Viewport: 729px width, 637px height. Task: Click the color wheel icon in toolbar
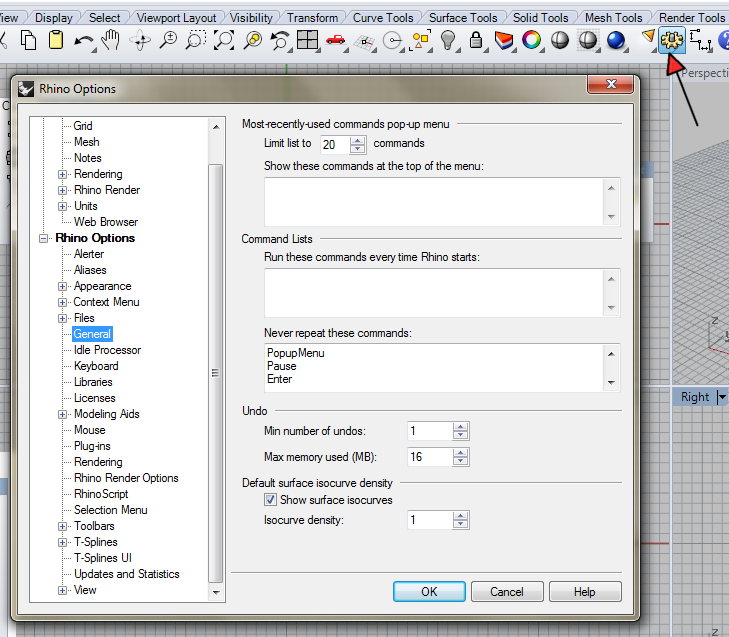532,41
